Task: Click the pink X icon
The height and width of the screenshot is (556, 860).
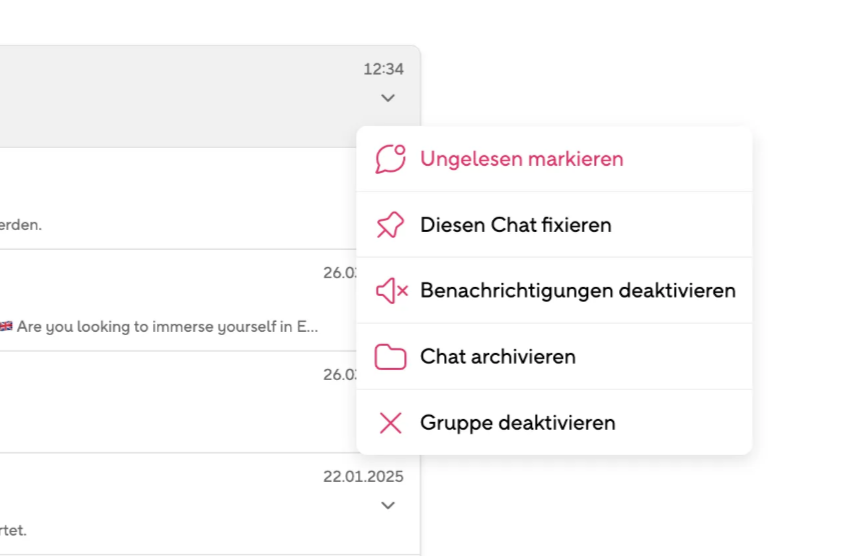Action: pyautogui.click(x=391, y=423)
